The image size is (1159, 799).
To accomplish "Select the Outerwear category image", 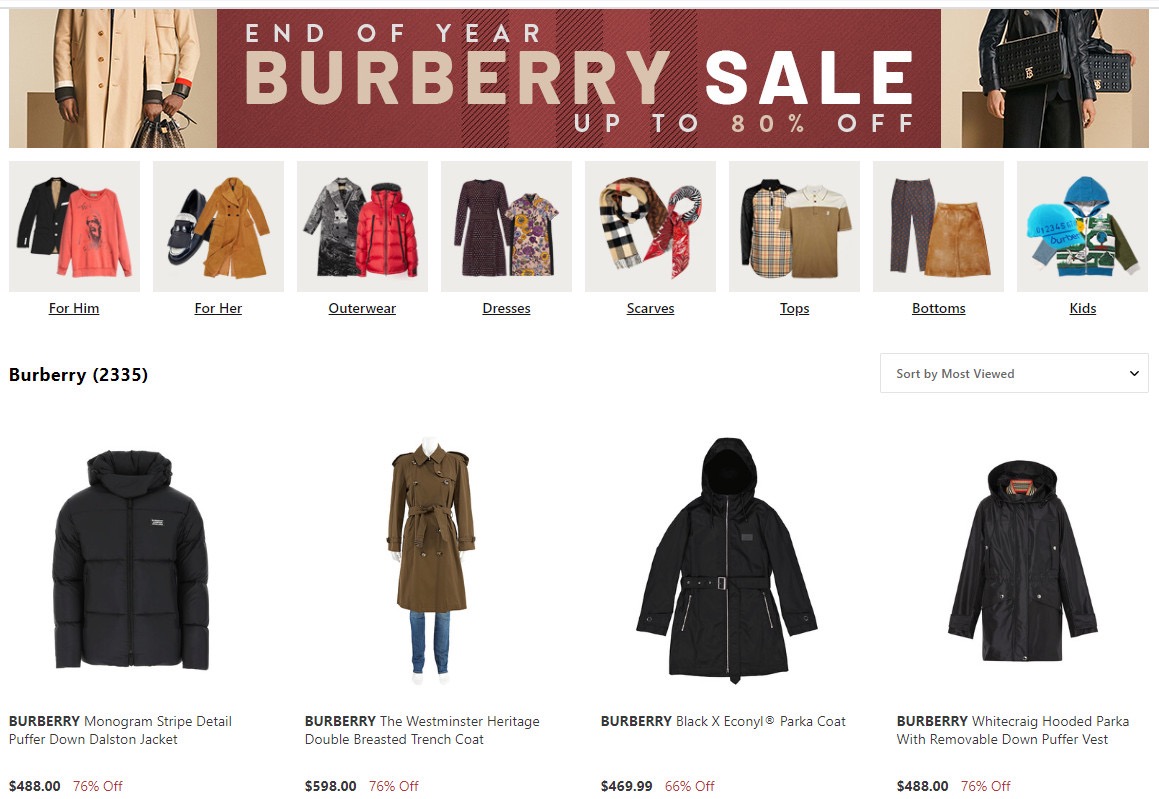I will pos(362,226).
